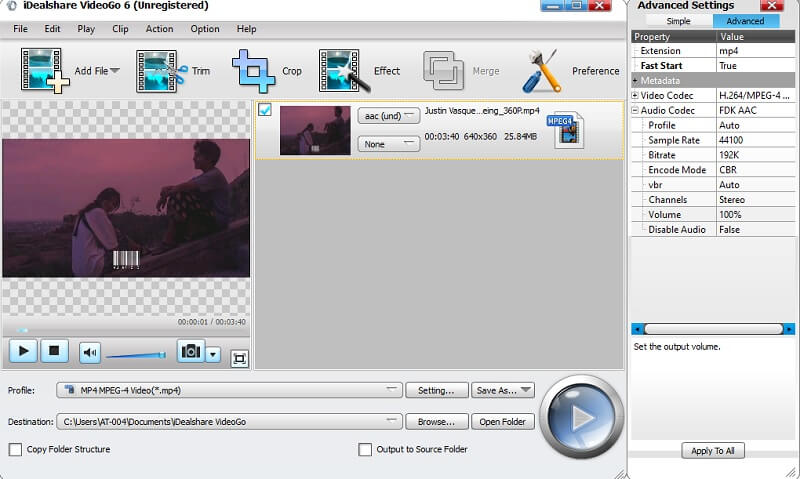800x479 pixels.
Task: Open the Preference settings icon
Action: (x=546, y=70)
